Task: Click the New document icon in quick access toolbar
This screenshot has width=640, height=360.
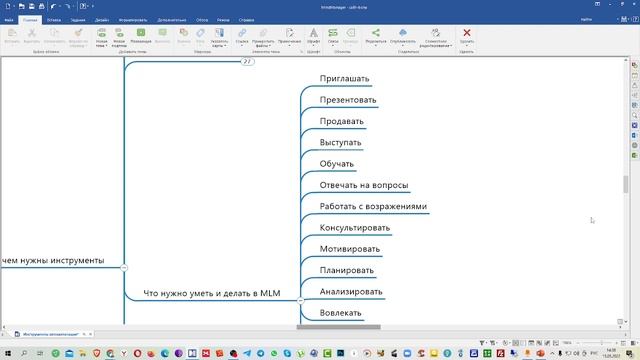Action: coord(8,6)
